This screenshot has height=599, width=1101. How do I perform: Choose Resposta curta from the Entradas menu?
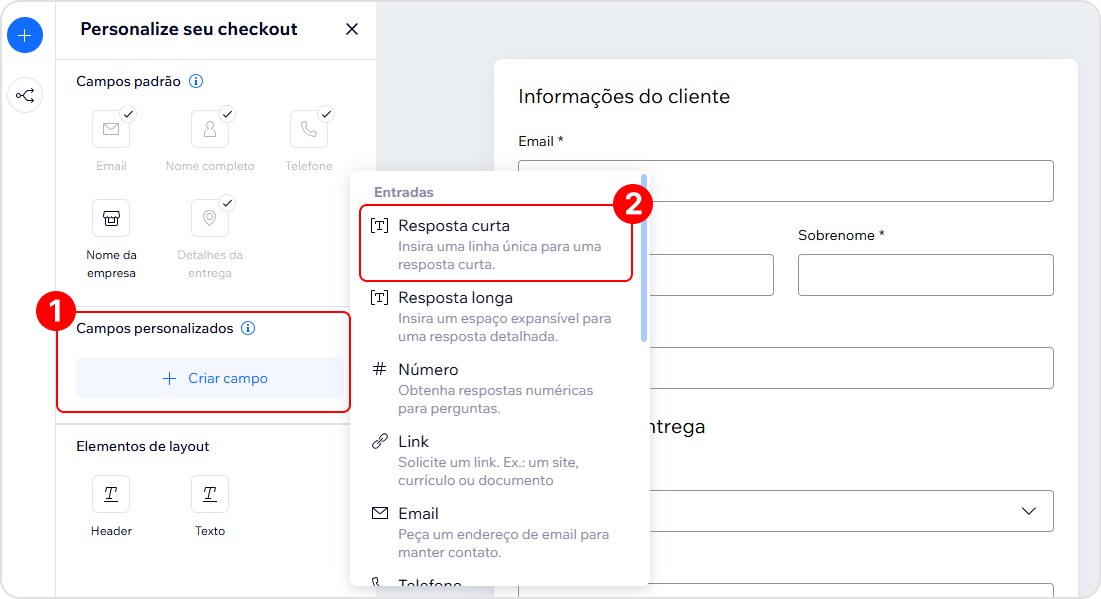pos(496,244)
